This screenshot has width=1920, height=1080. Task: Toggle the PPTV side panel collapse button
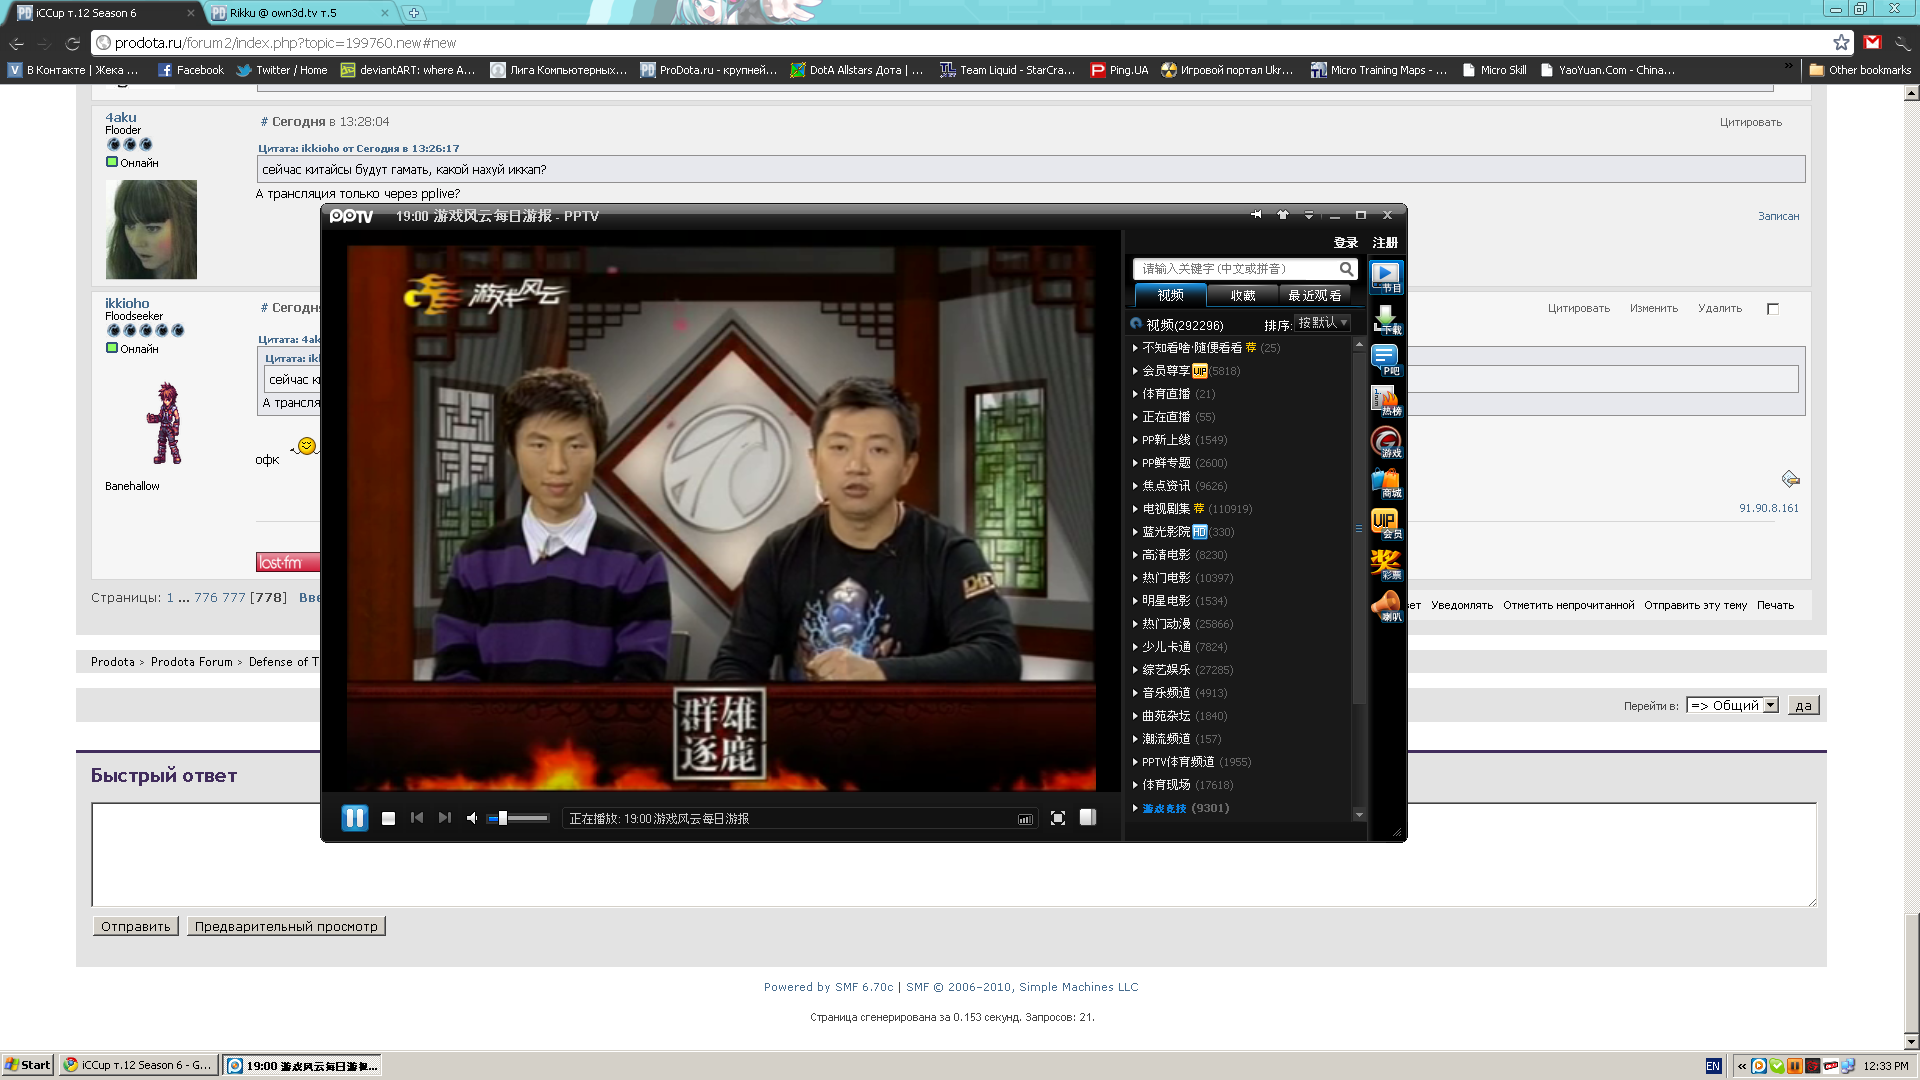1087,818
